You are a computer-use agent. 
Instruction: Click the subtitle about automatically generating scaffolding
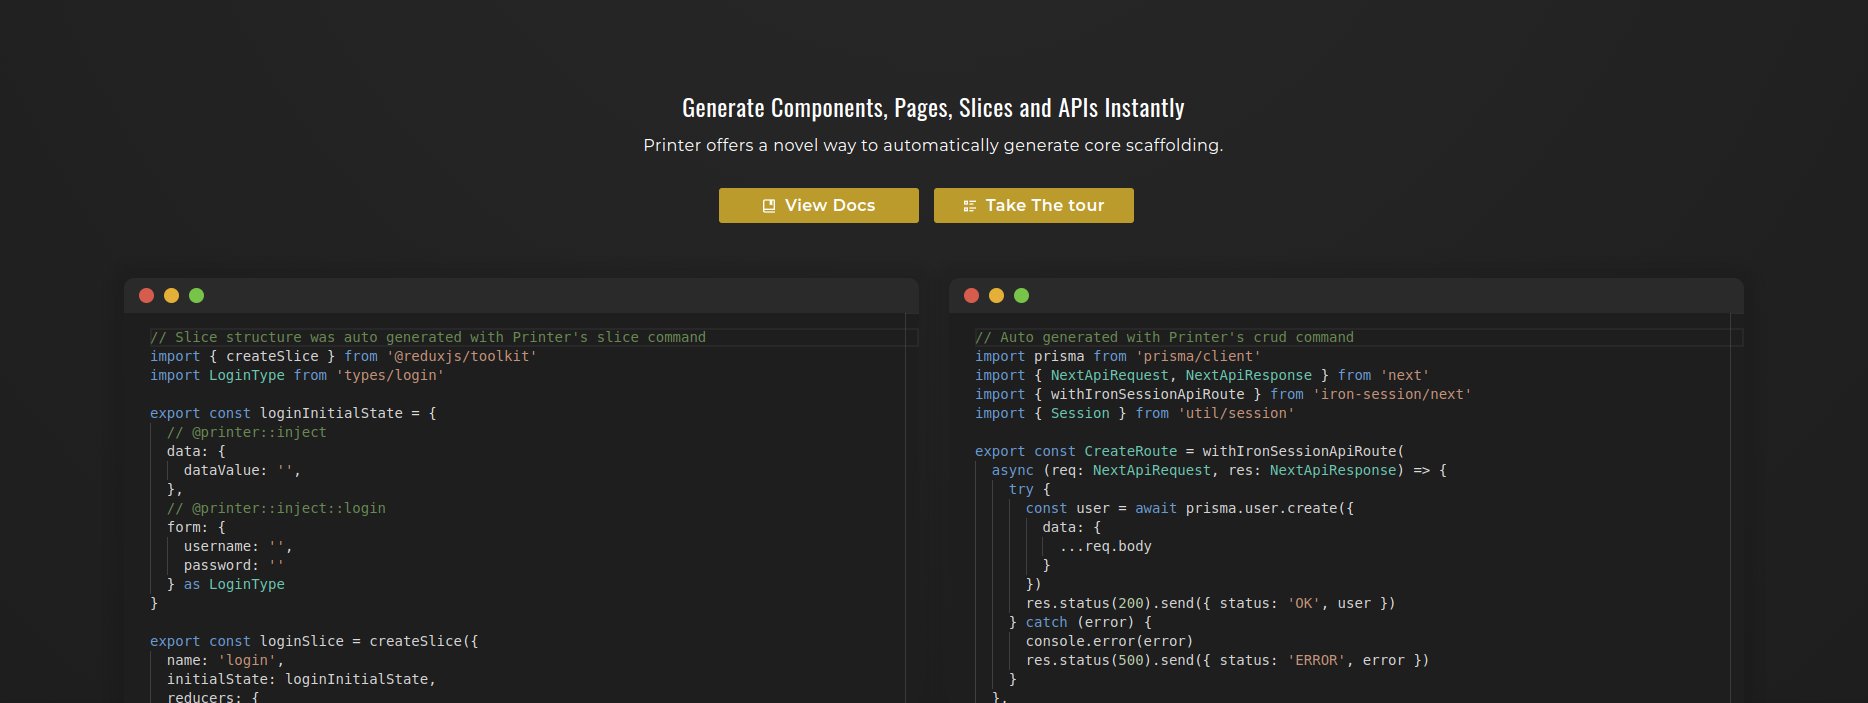click(x=933, y=145)
